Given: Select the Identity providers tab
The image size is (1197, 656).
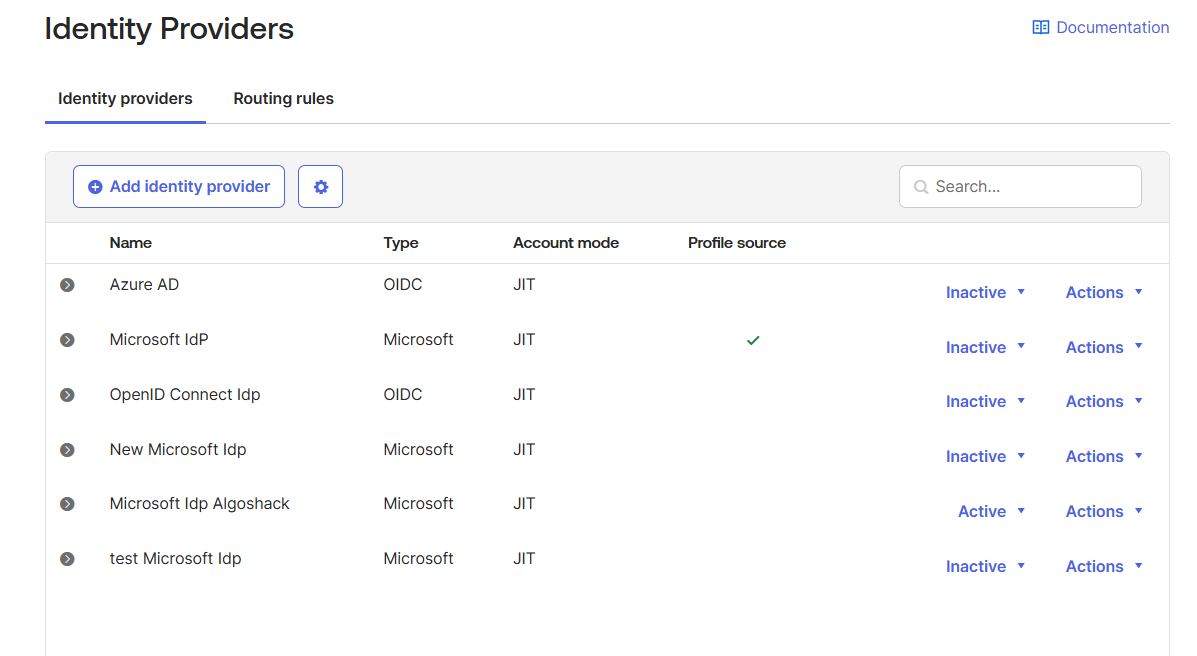Looking at the screenshot, I should (x=125, y=99).
